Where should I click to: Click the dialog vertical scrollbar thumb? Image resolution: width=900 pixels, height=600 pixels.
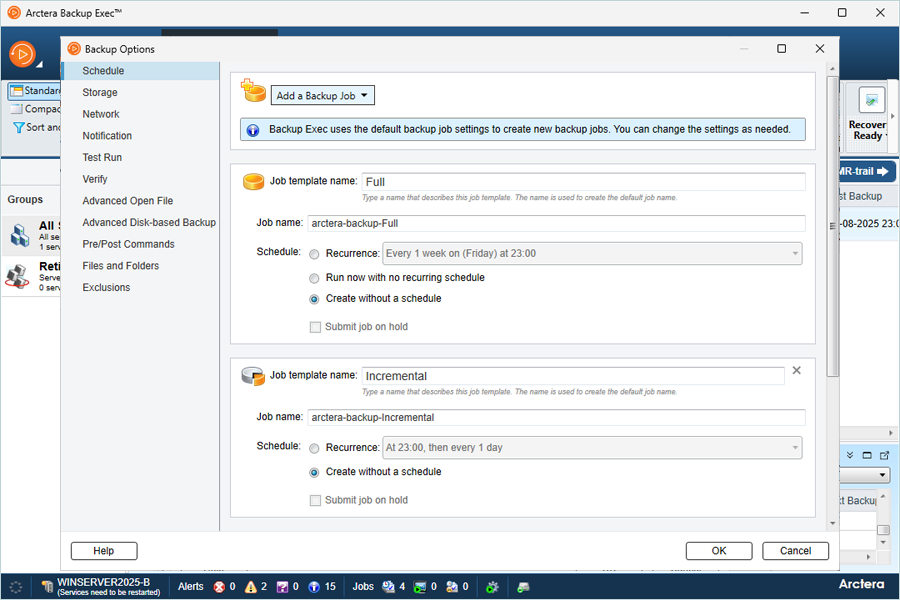pos(832,226)
